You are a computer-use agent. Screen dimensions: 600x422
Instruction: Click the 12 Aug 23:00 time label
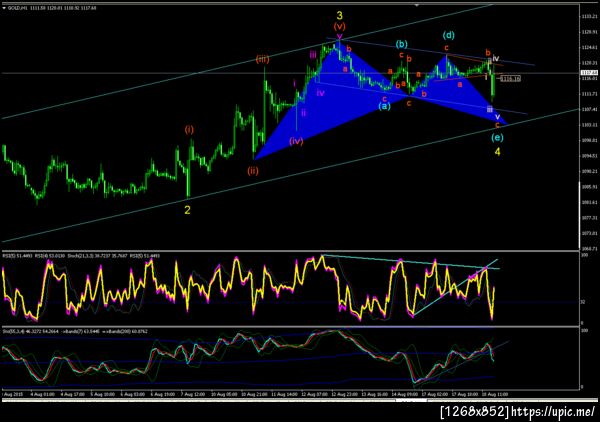point(344,394)
